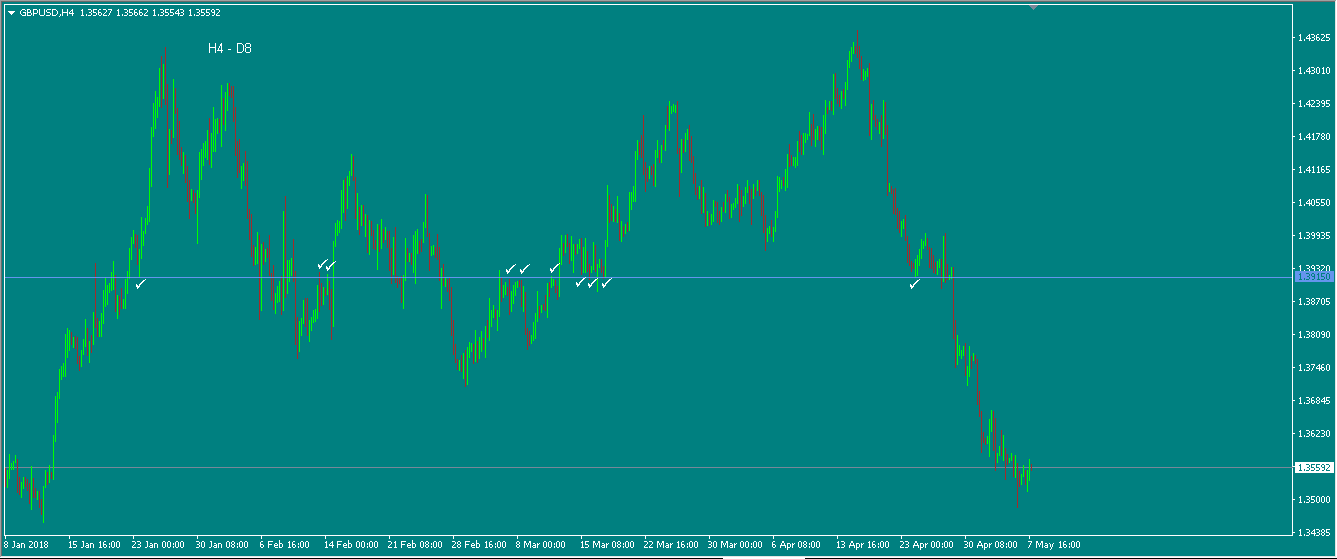Click the '15 Jan 16:00' time axis label
Image resolution: width=1337 pixels, height=559 pixels.
click(x=94, y=546)
